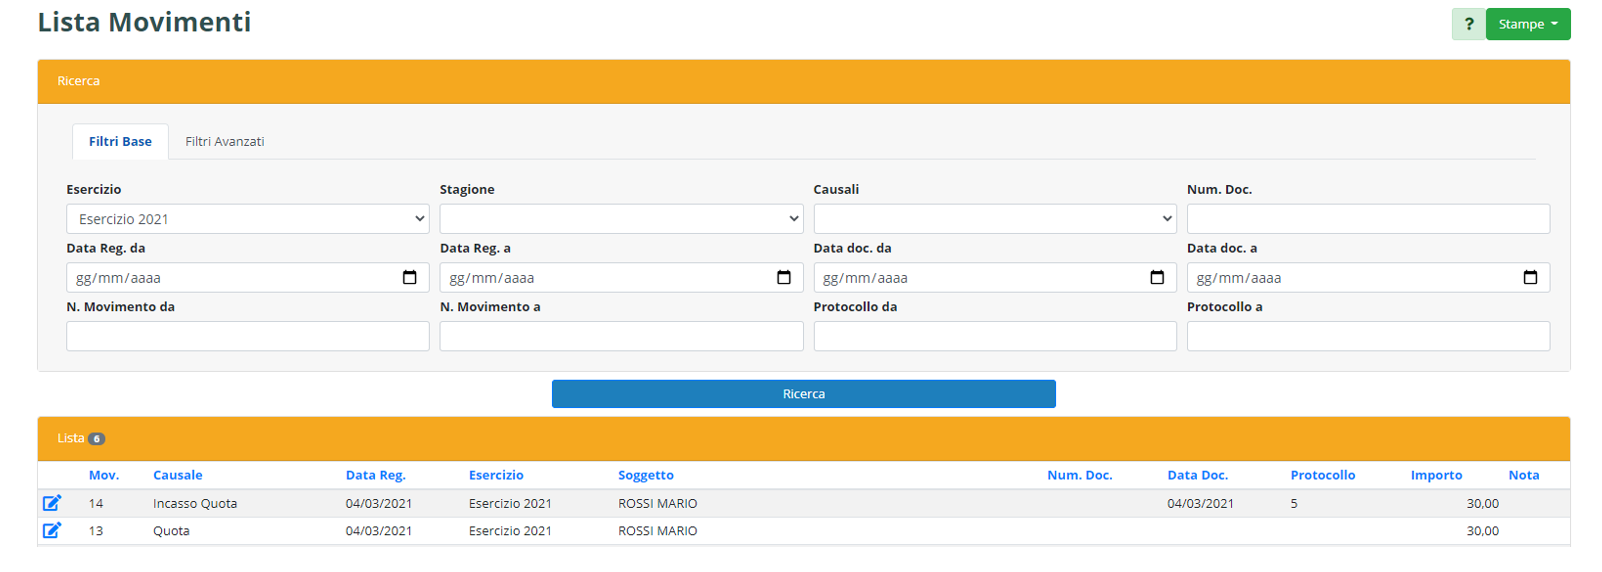The height and width of the screenshot is (572, 1602).
Task: Open the calendar picker for Data Reg. a
Action: [x=783, y=277]
